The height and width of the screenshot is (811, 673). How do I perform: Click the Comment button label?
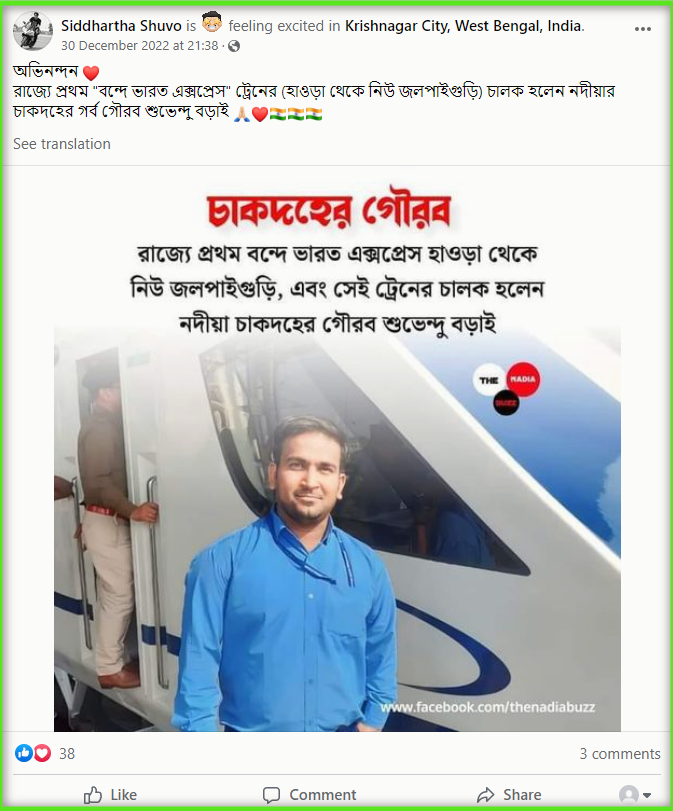[322, 794]
